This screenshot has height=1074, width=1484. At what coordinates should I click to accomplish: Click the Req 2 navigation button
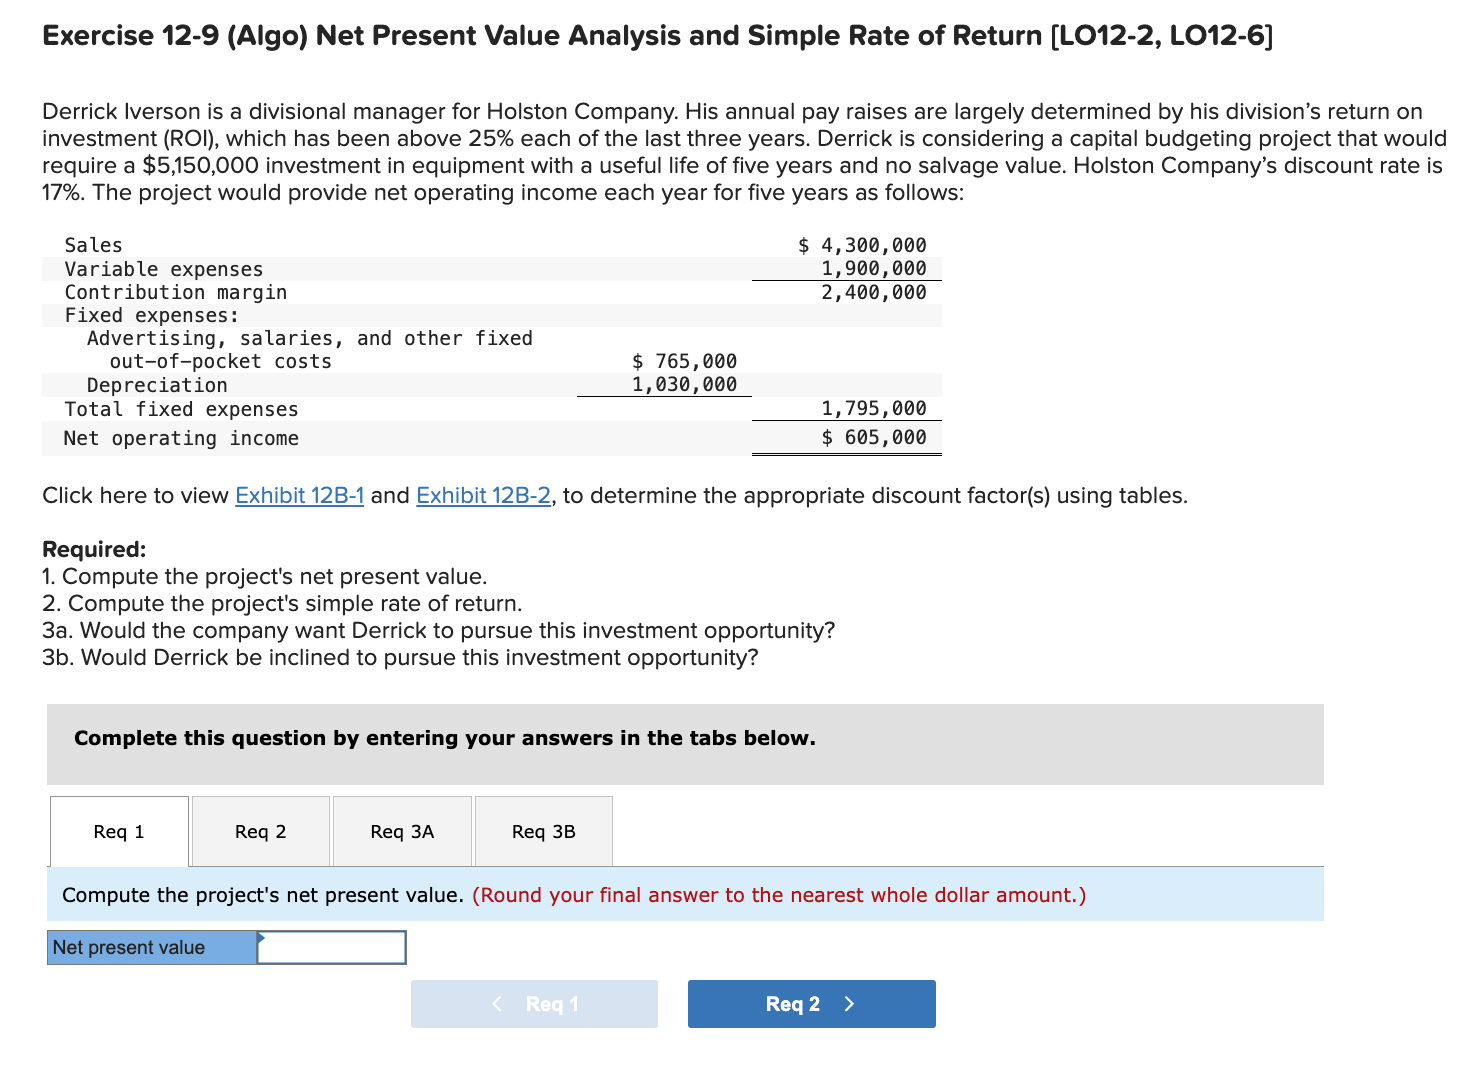[x=810, y=1004]
